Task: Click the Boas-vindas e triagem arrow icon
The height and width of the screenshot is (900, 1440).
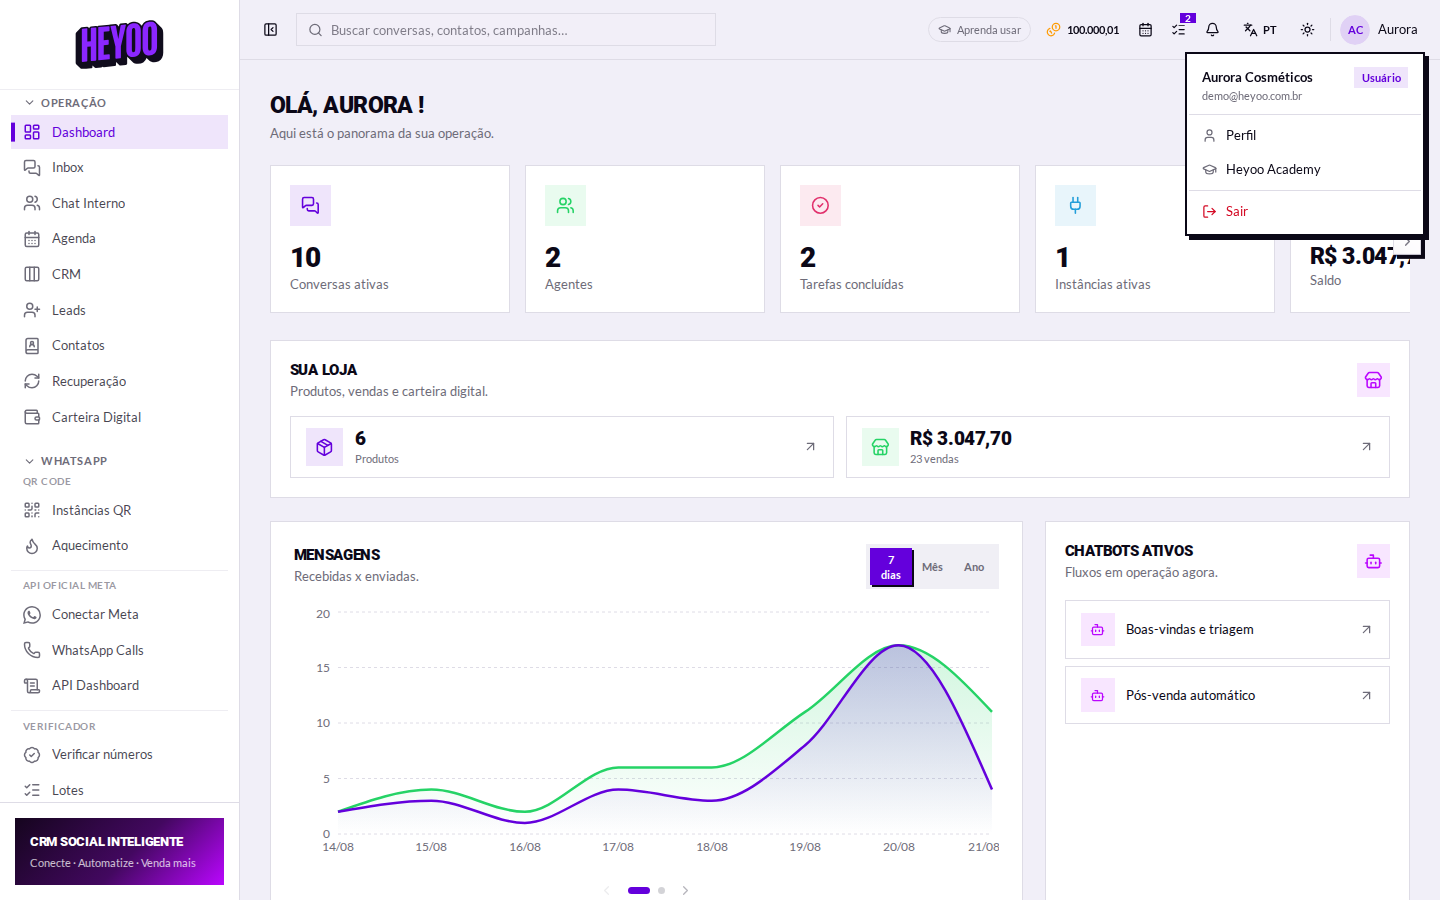Action: click(1366, 629)
